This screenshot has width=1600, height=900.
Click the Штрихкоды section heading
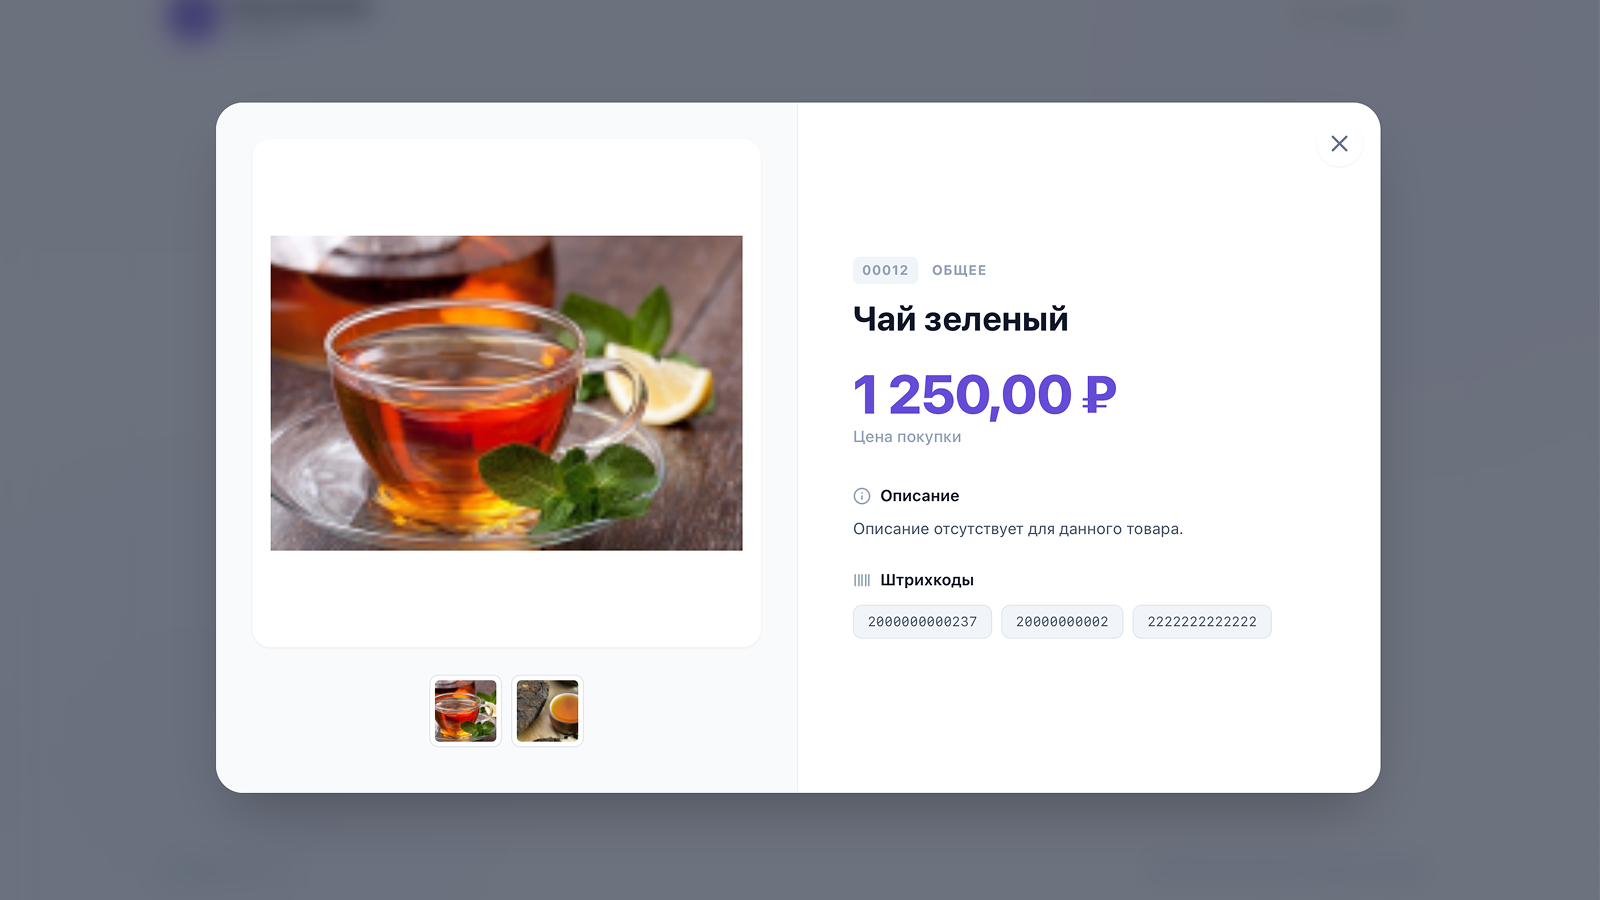pos(927,580)
